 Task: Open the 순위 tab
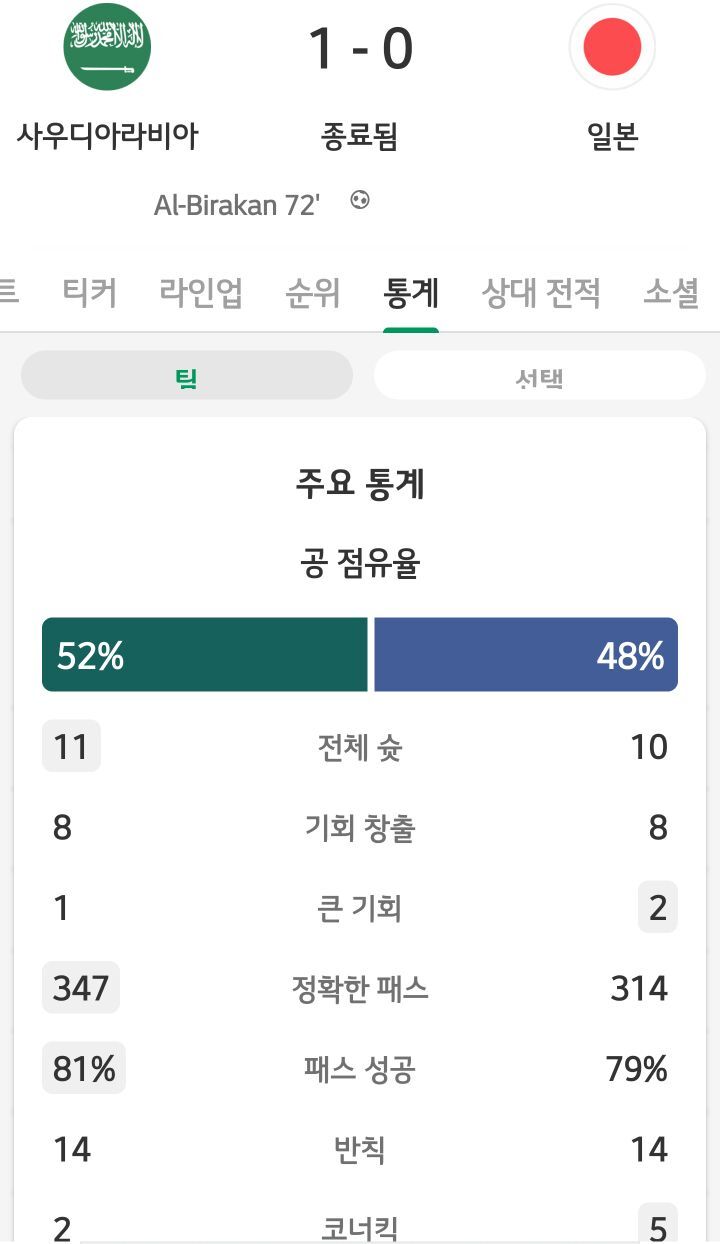313,293
